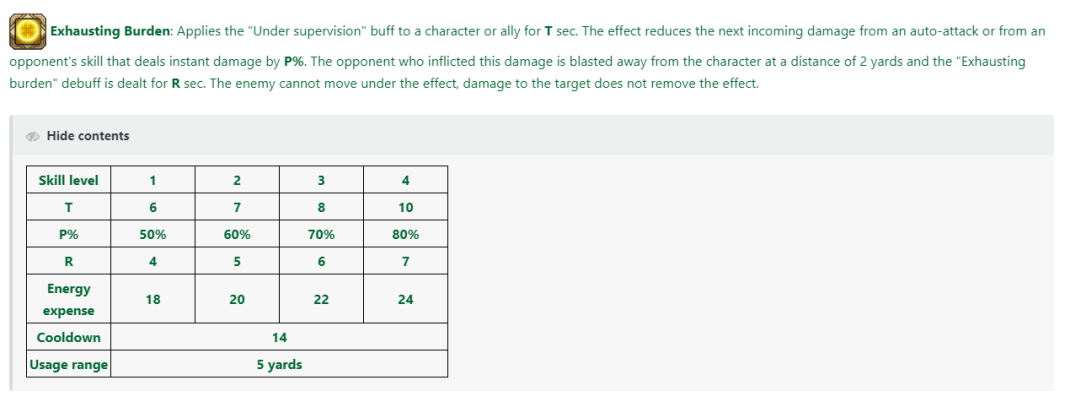Click the R value 7 cell

[x=405, y=261]
